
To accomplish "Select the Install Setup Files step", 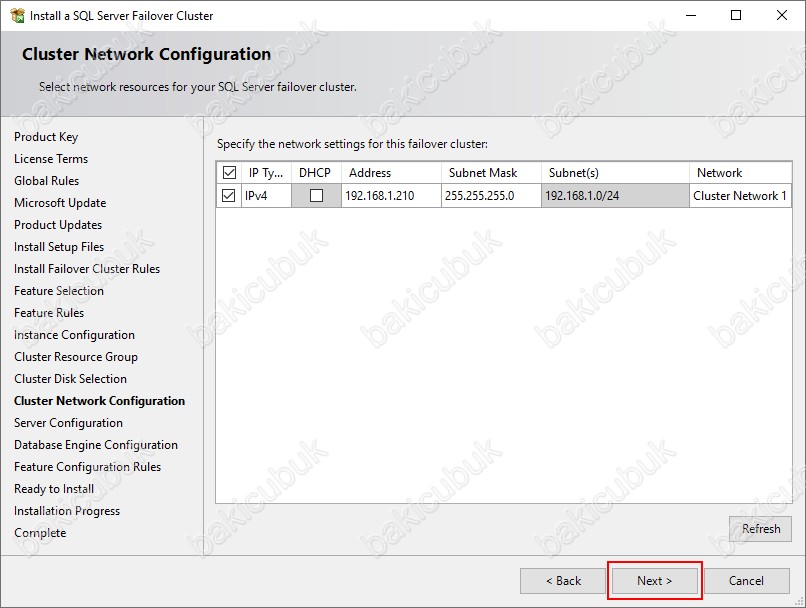I will tap(59, 247).
